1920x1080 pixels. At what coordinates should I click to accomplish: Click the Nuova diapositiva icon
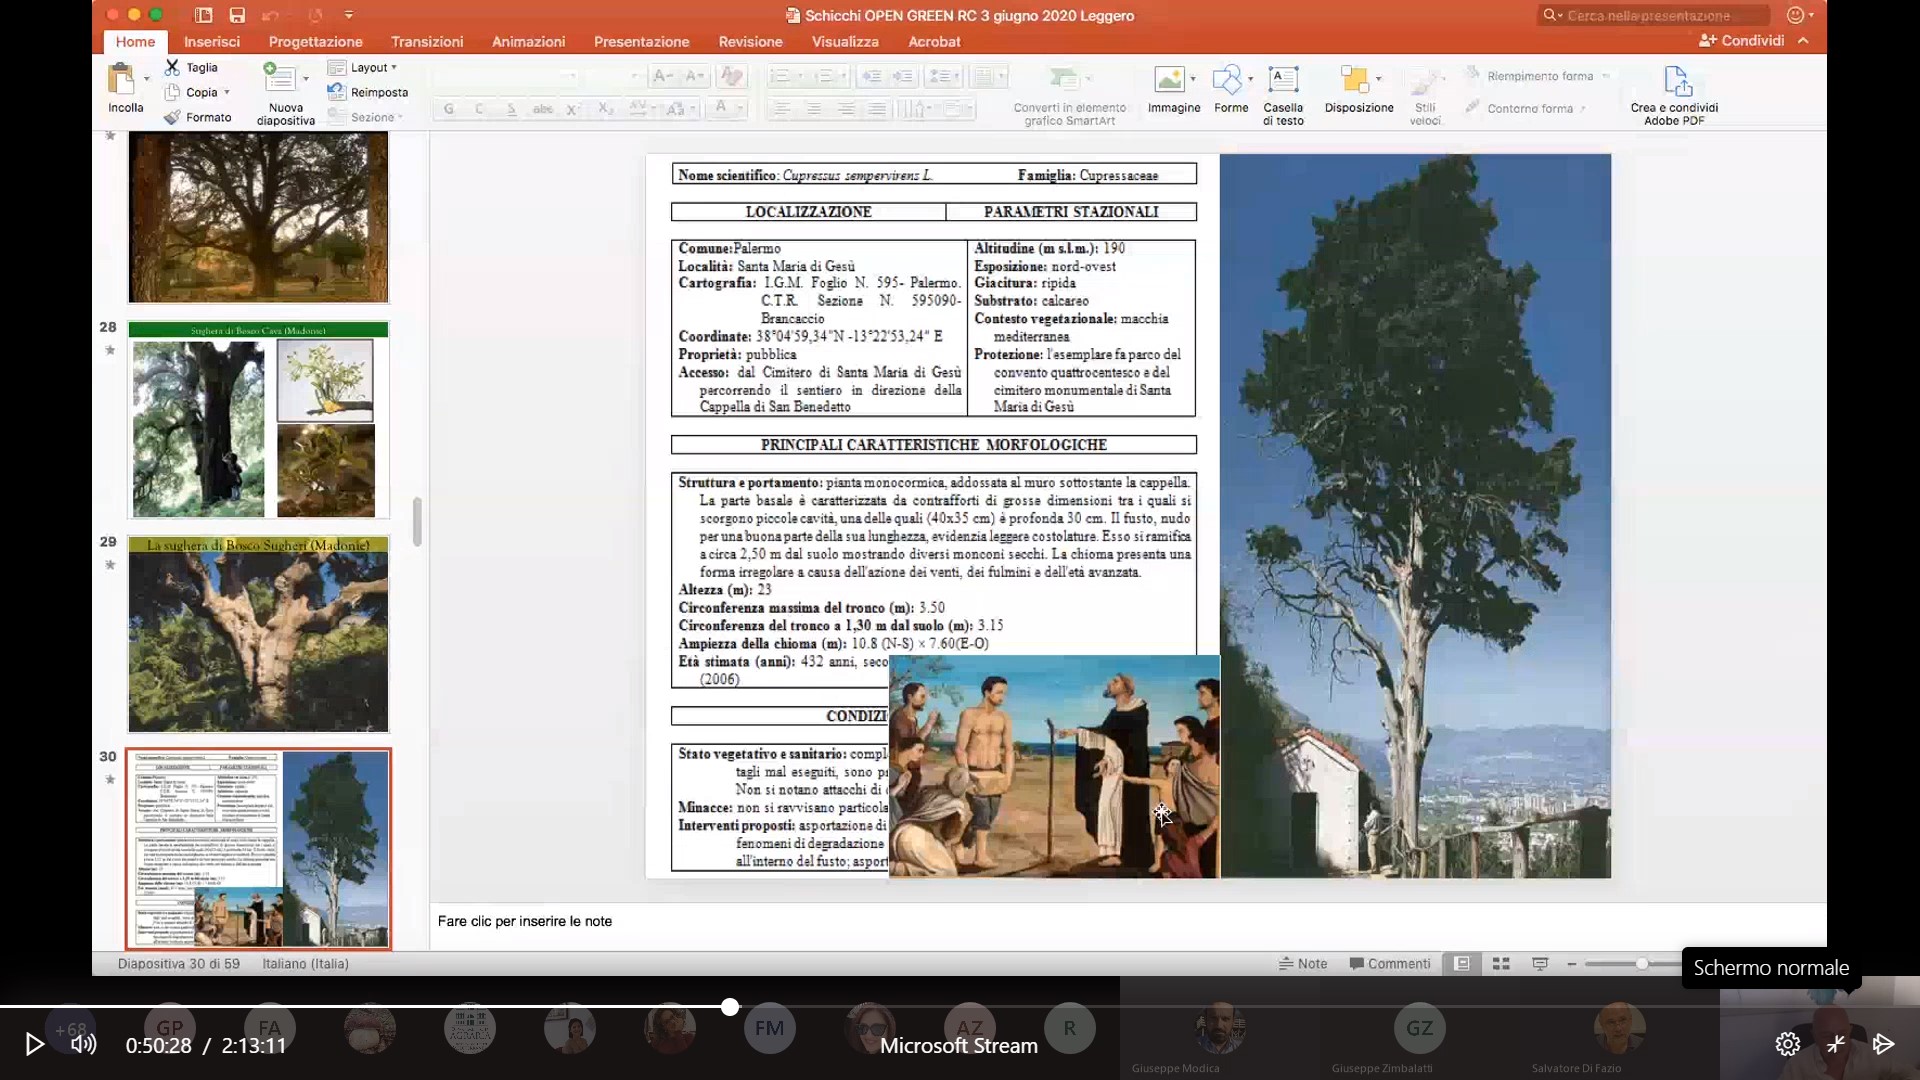click(x=278, y=79)
